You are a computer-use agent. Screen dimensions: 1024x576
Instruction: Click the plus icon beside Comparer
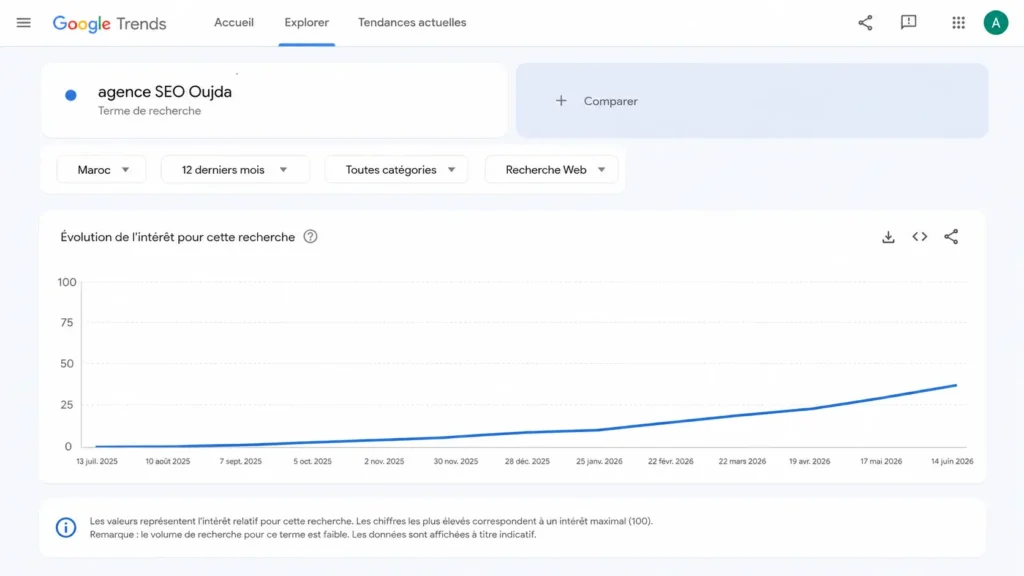[x=561, y=101]
